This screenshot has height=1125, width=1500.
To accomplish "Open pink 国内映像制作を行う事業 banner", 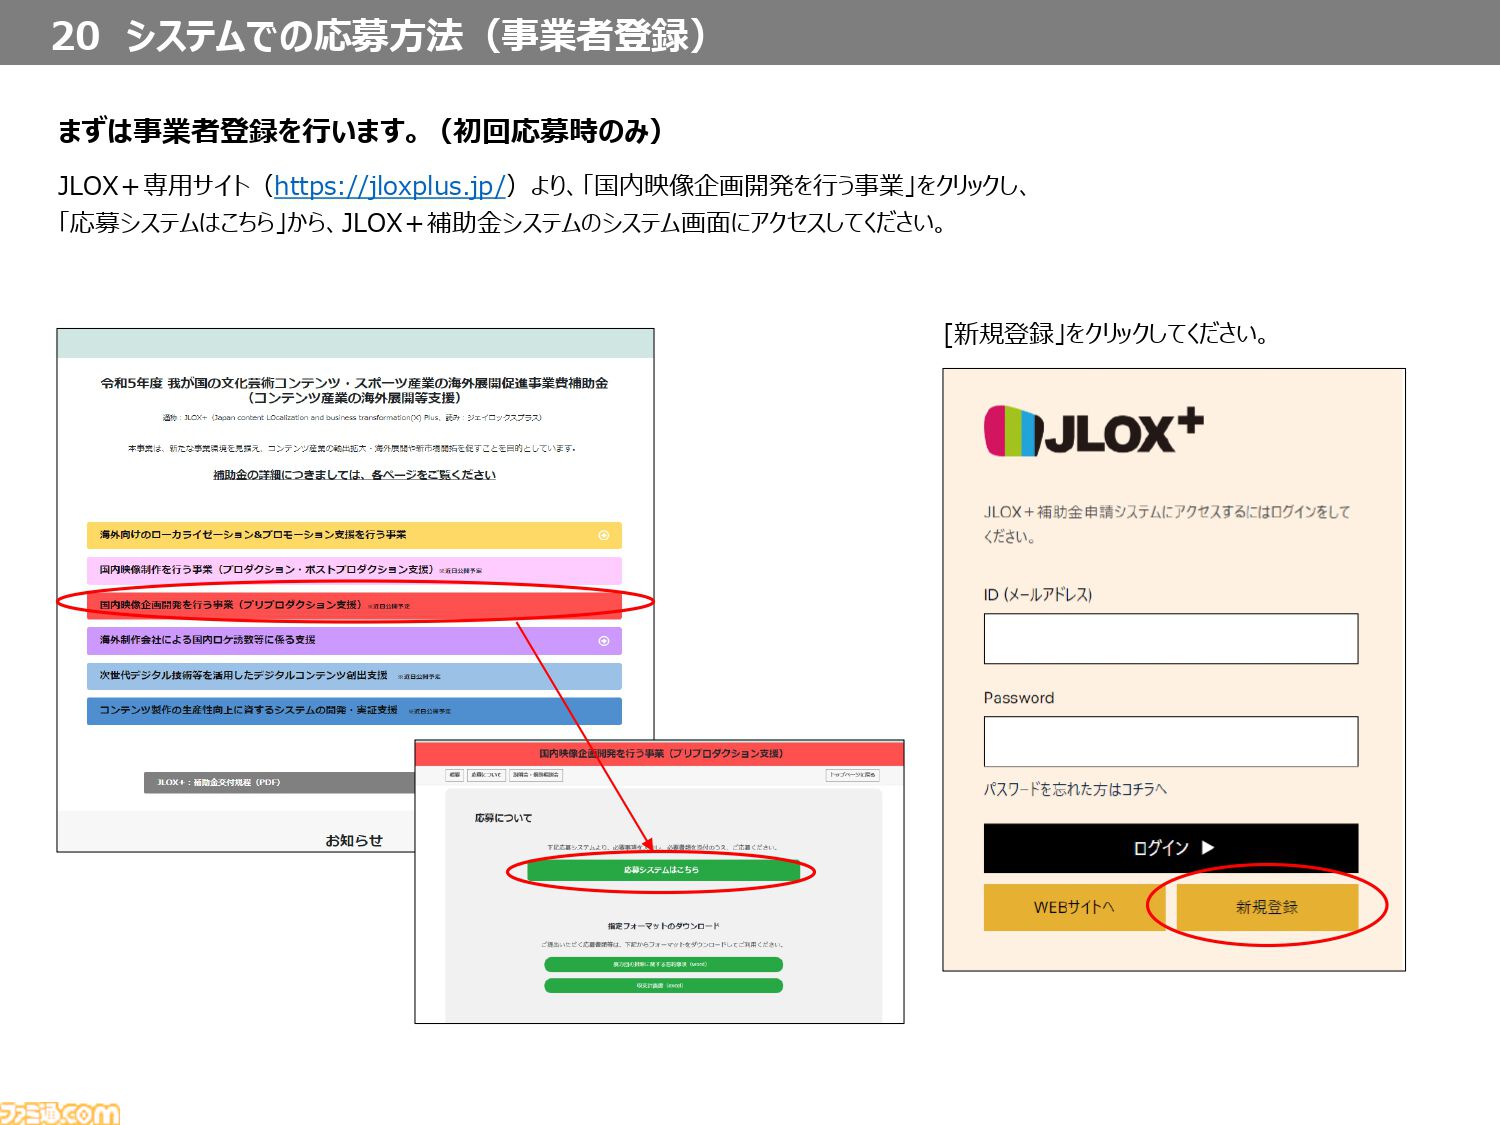I will click(354, 570).
